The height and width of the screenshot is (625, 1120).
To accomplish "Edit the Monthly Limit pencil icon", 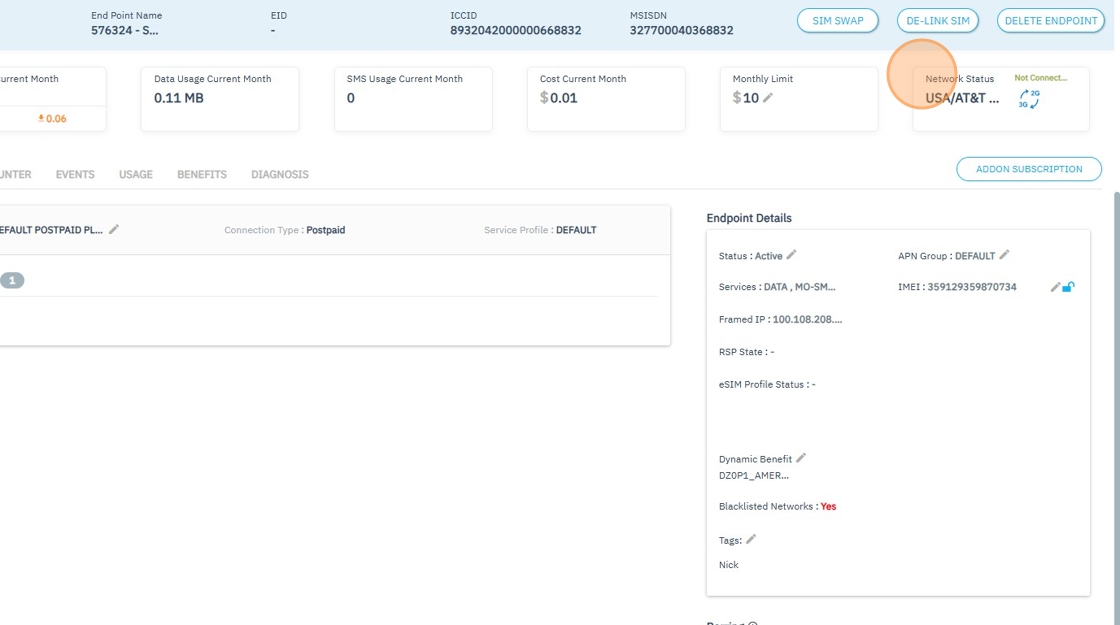I will [x=768, y=98].
